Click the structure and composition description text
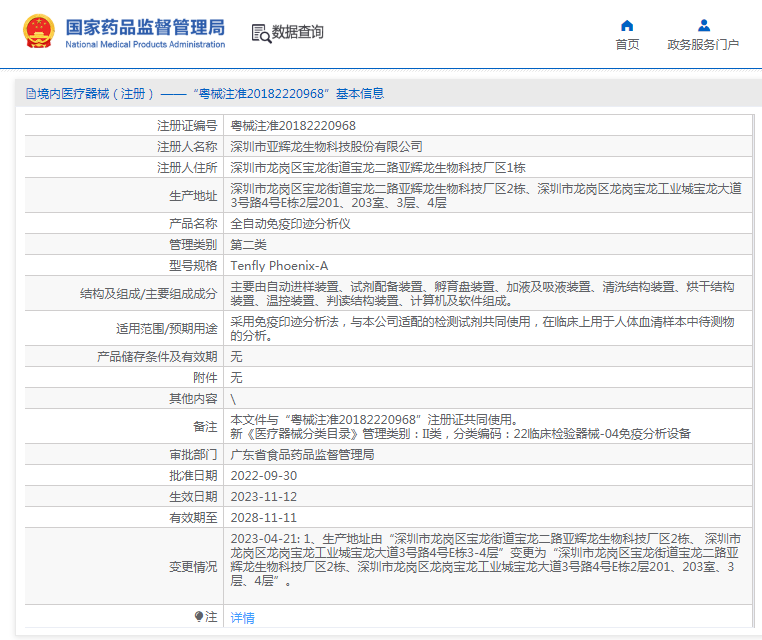The height and width of the screenshot is (640, 762). 482,294
